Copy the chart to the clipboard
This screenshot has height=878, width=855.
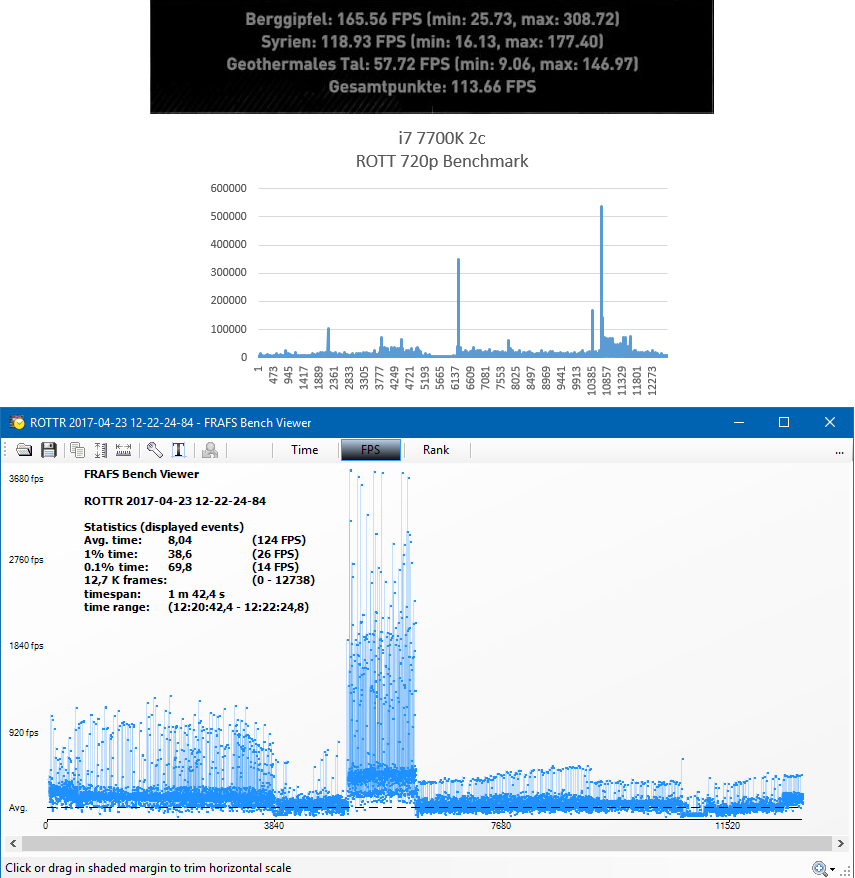pos(77,450)
